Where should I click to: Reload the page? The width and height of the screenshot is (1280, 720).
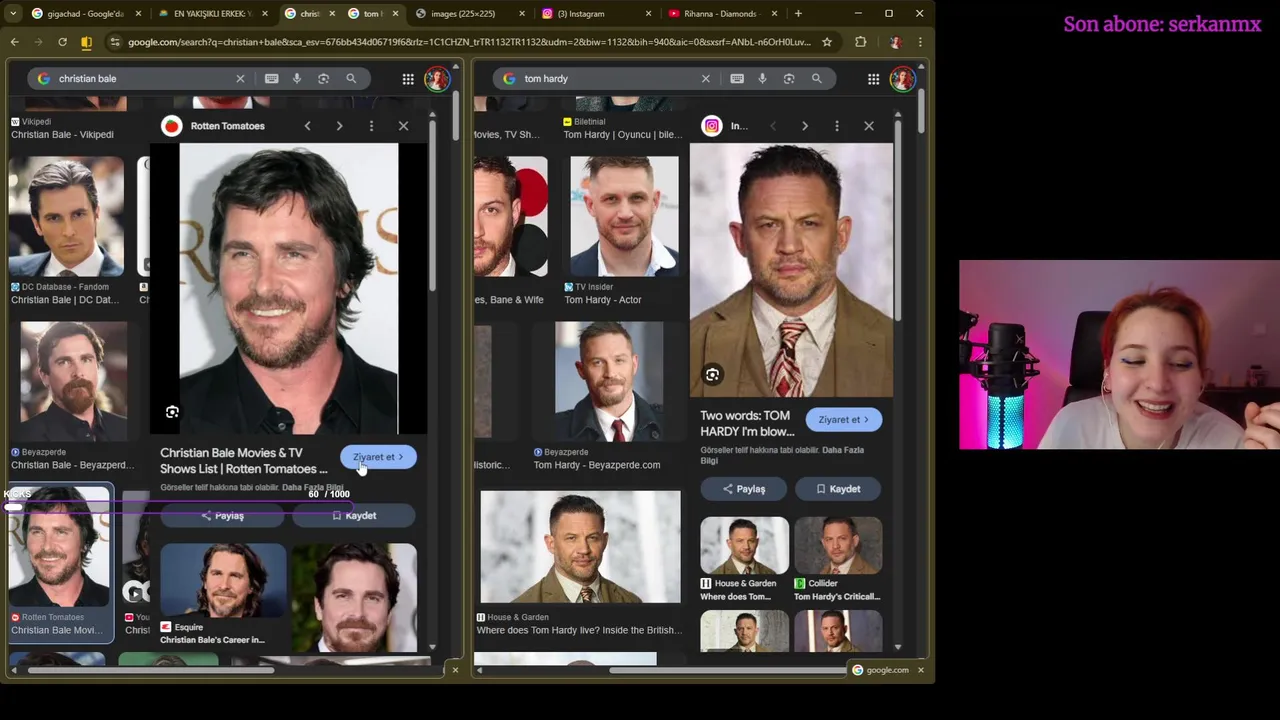coord(62,42)
